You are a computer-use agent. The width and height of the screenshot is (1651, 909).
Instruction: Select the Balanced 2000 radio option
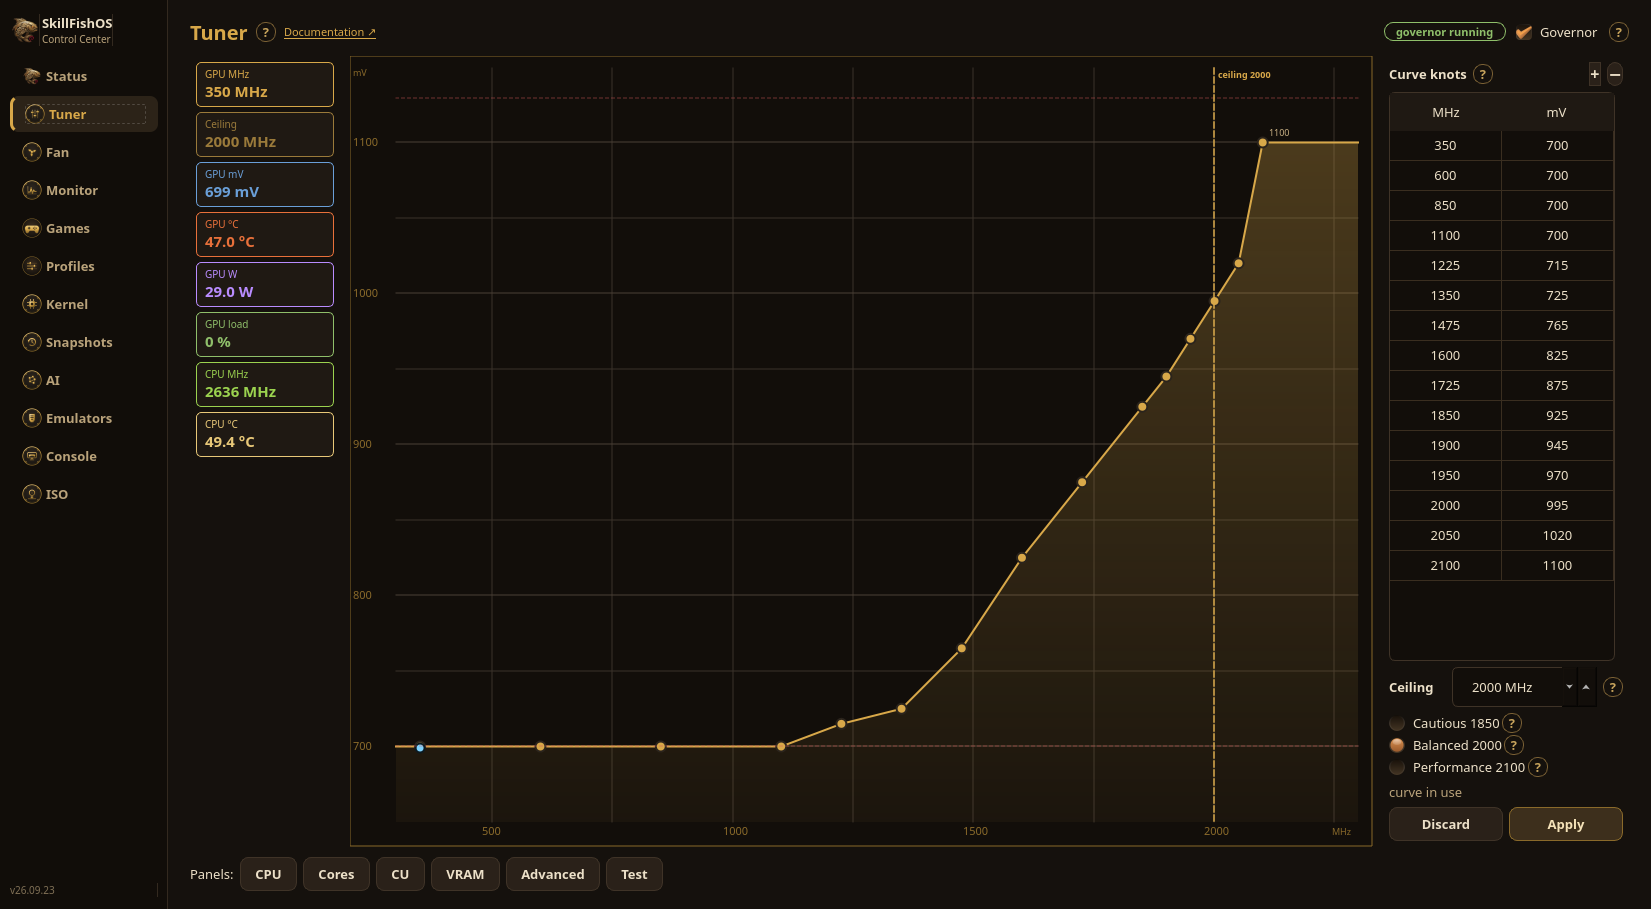[1397, 745]
